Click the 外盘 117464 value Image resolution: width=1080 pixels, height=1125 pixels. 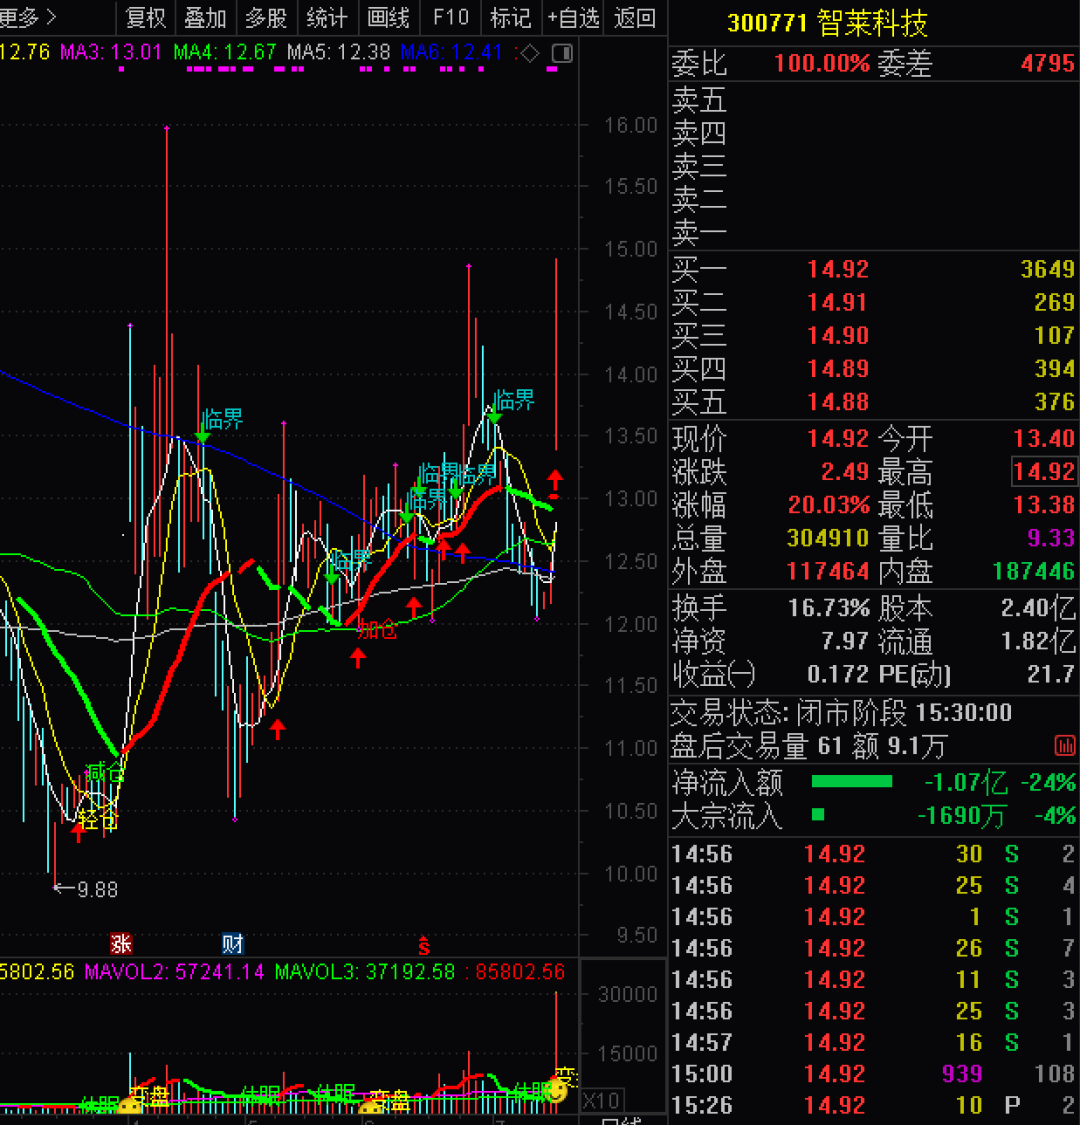[828, 571]
